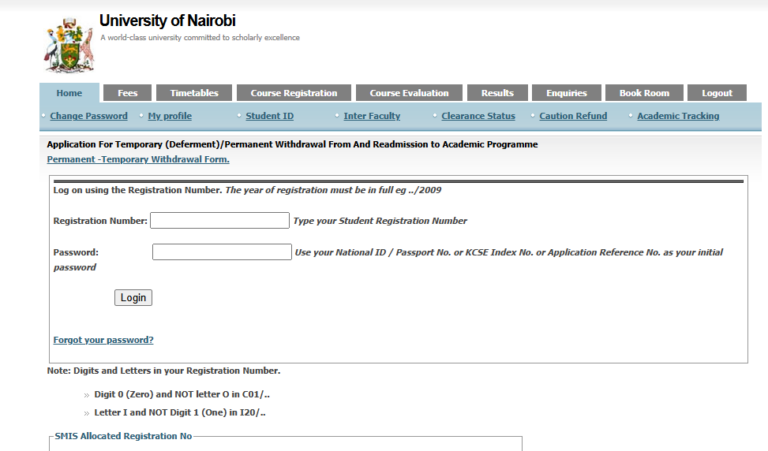Image resolution: width=768 pixels, height=451 pixels.
Task: Open the Caution Refund link
Action: 573,116
